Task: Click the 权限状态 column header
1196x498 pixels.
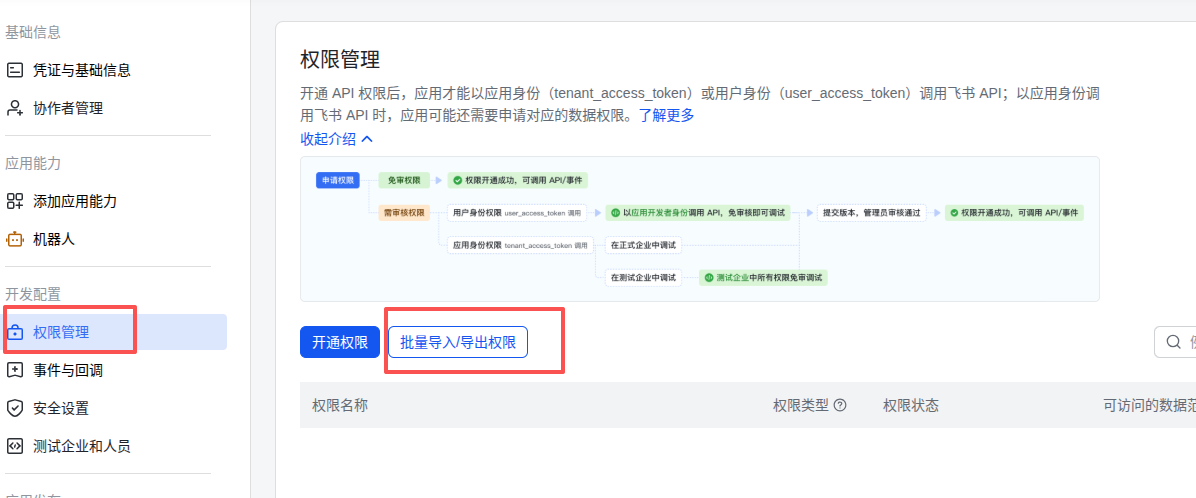Action: 911,406
